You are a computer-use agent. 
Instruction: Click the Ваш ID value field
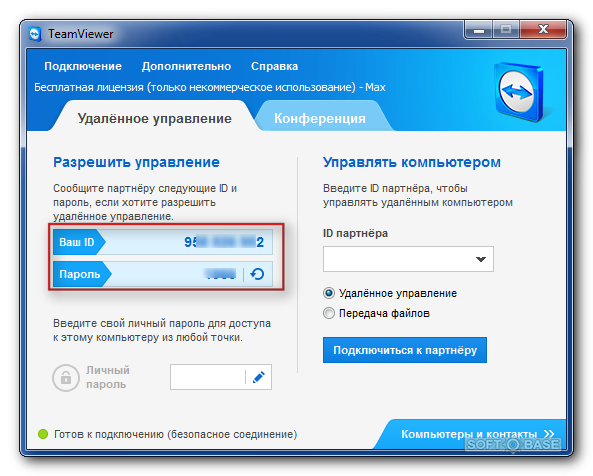[x=163, y=242]
